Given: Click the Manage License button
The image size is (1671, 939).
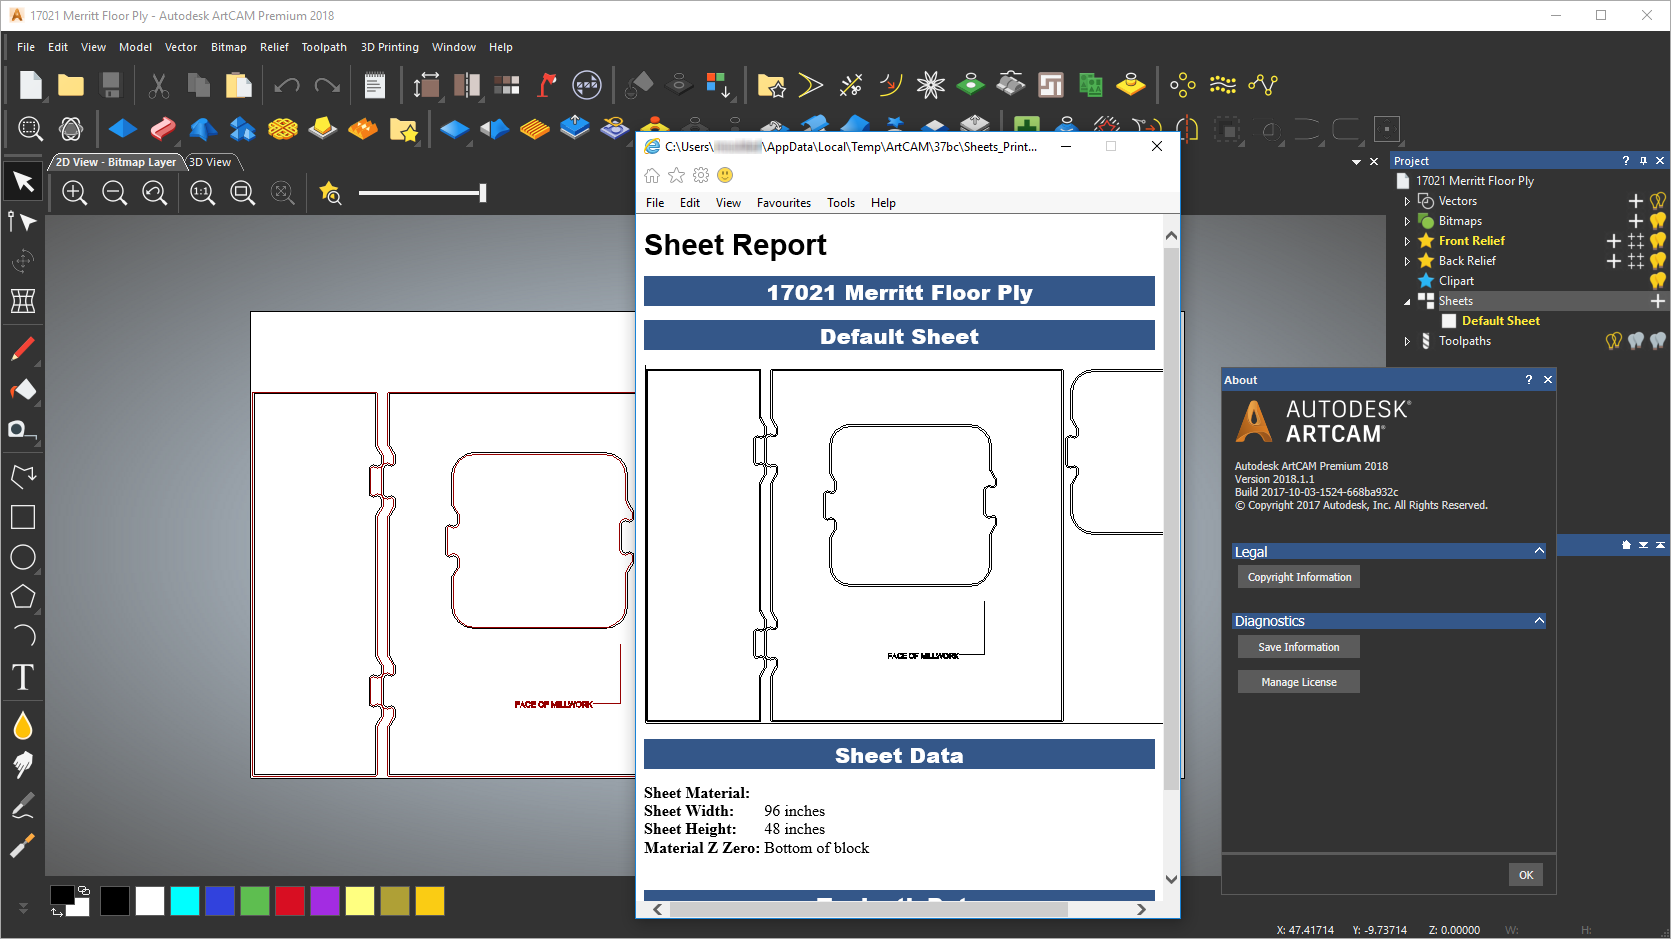Looking at the screenshot, I should point(1298,681).
